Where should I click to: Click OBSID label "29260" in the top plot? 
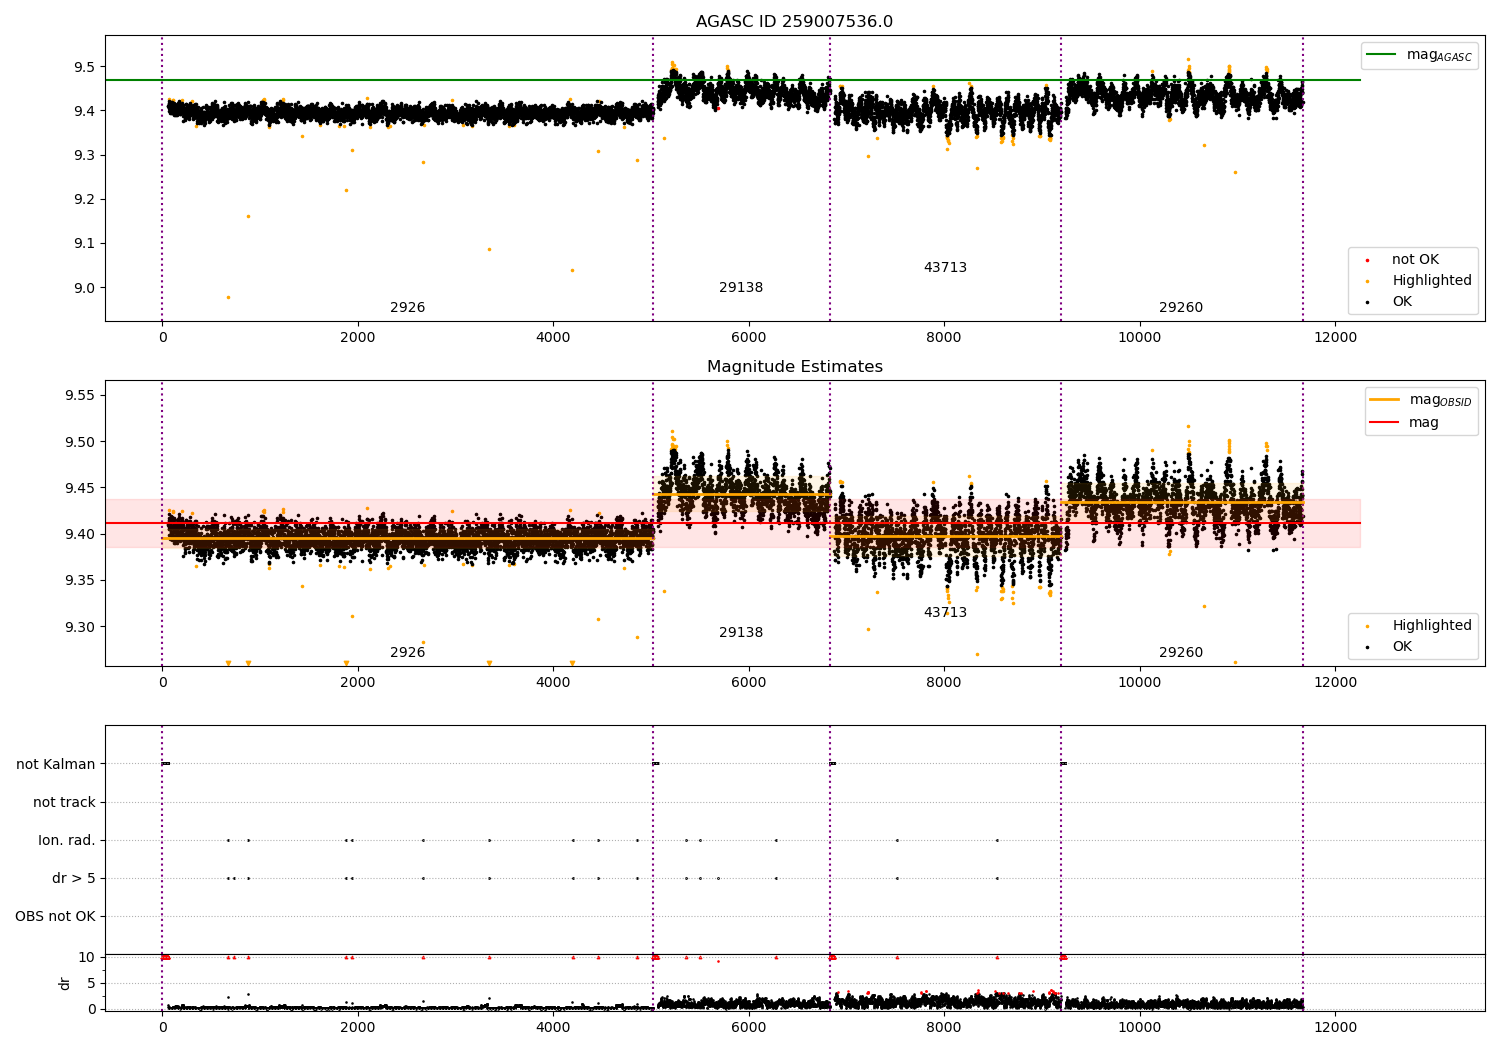coord(1181,308)
